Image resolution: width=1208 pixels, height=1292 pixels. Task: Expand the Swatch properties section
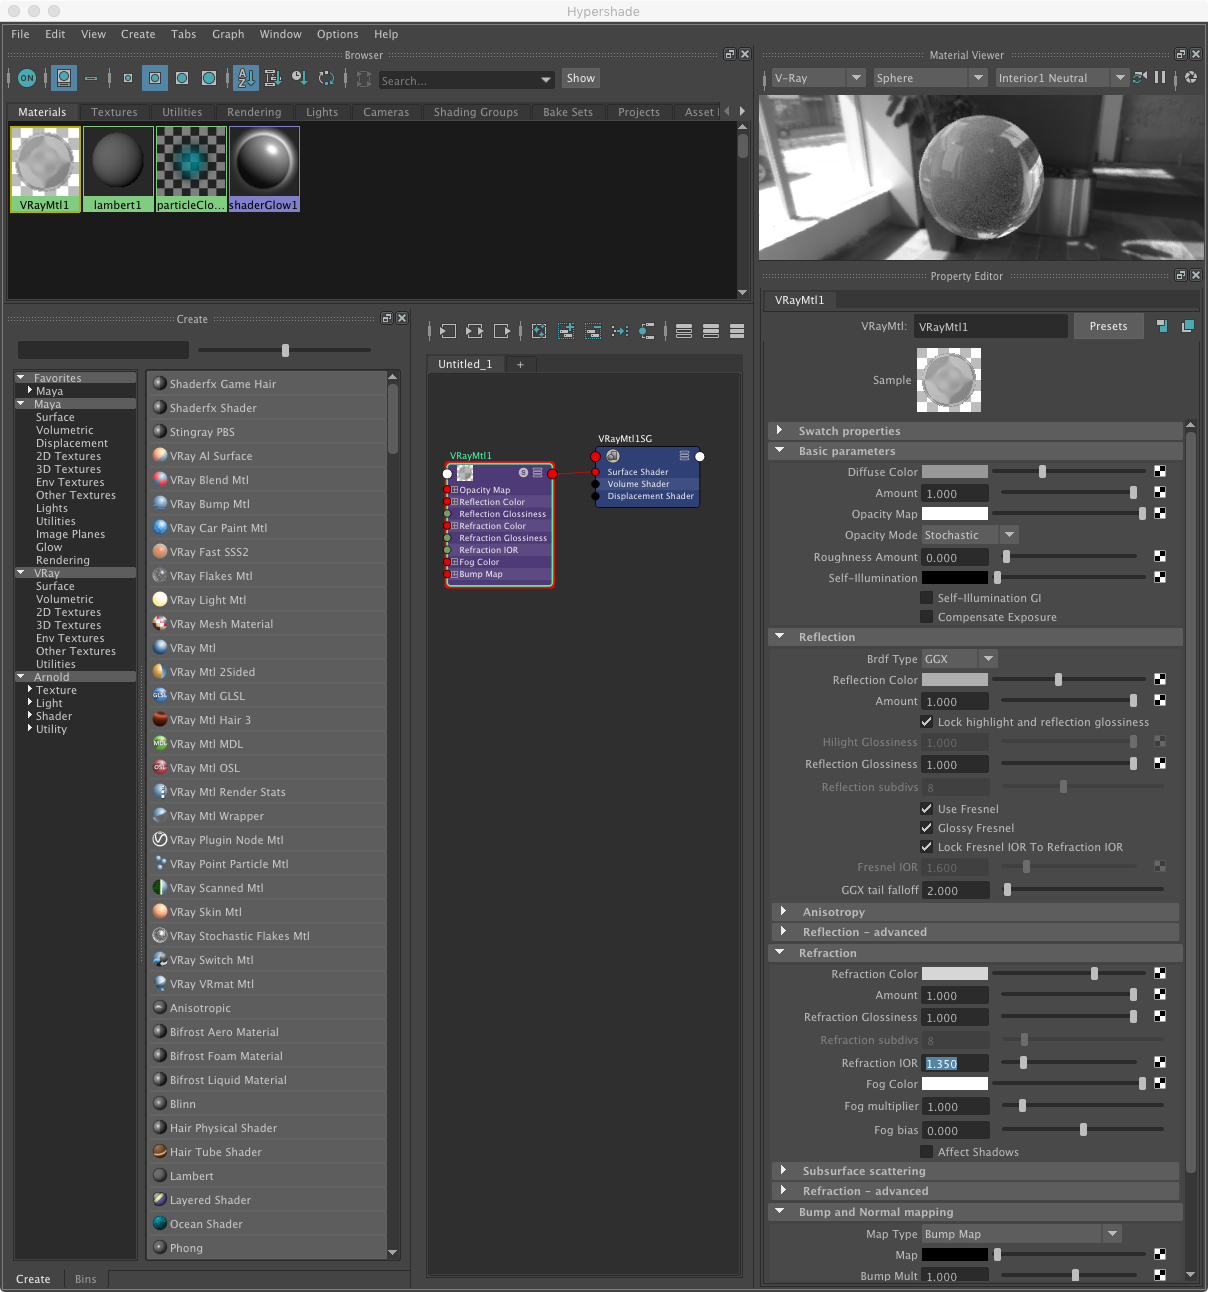pyautogui.click(x=780, y=430)
